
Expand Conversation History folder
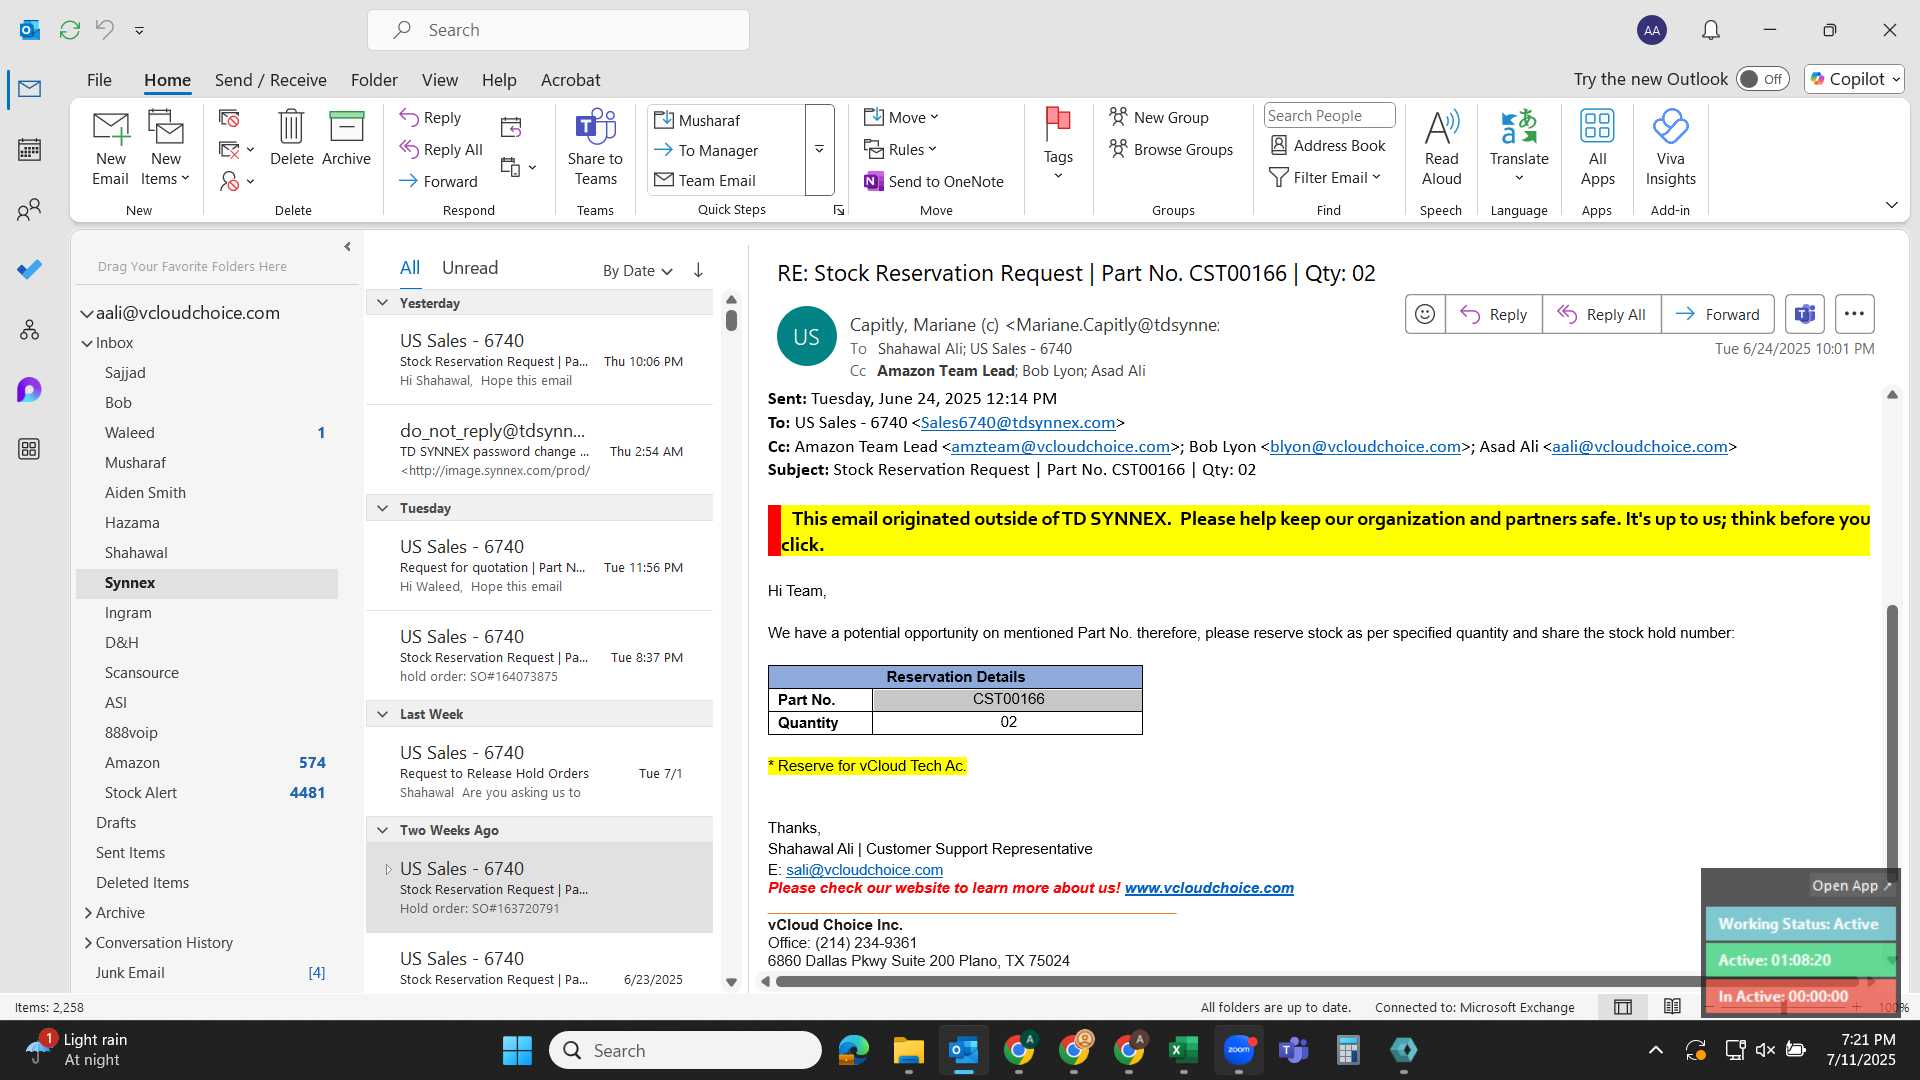point(88,943)
